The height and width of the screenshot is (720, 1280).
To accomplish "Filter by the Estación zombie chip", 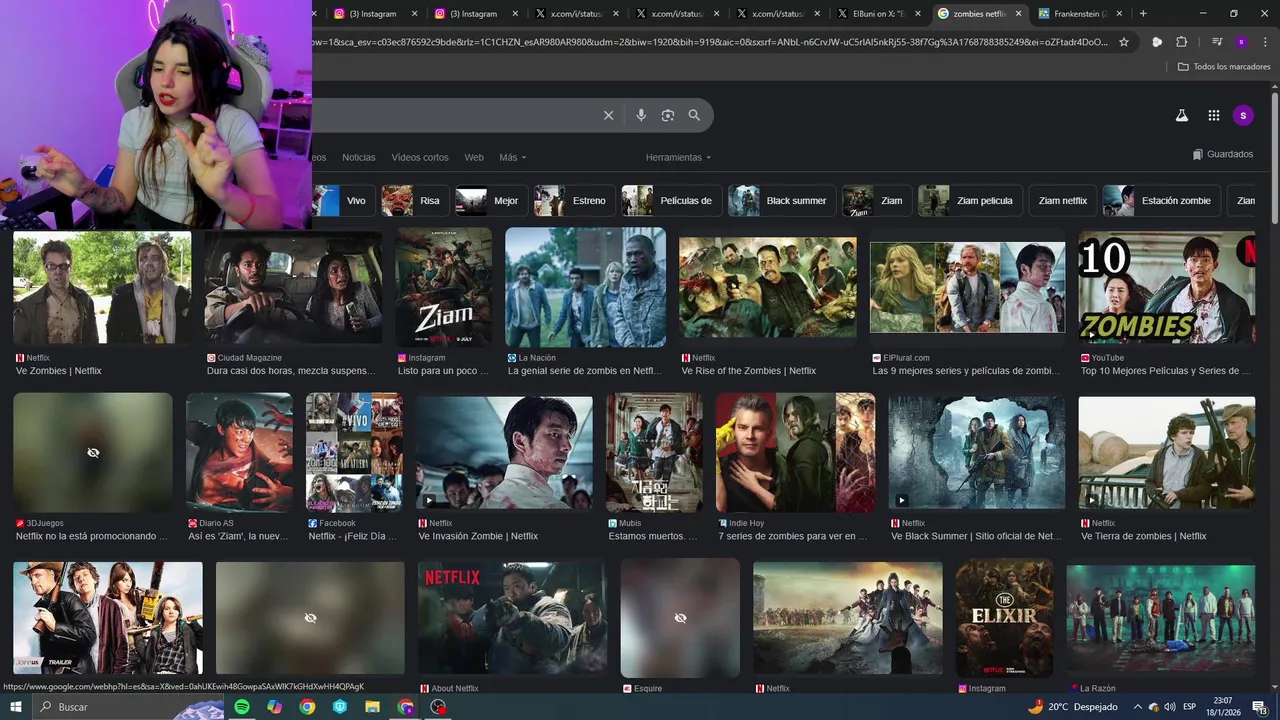I will click(1161, 201).
